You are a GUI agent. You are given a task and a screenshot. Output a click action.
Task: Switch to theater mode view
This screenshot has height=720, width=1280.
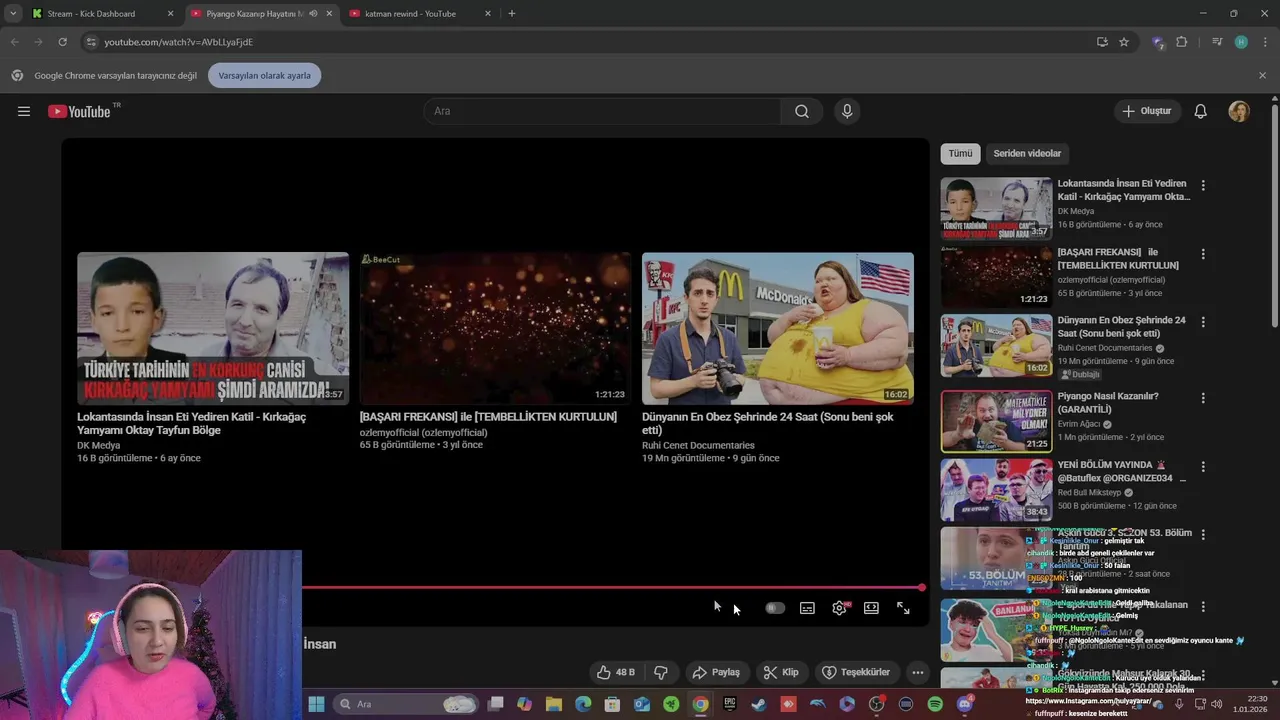point(871,608)
